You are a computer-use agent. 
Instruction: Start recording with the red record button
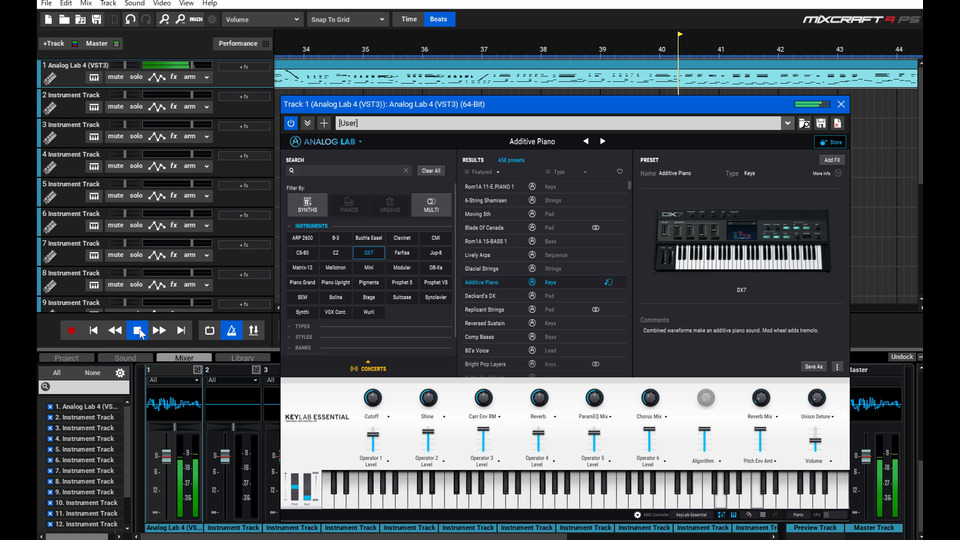point(71,331)
